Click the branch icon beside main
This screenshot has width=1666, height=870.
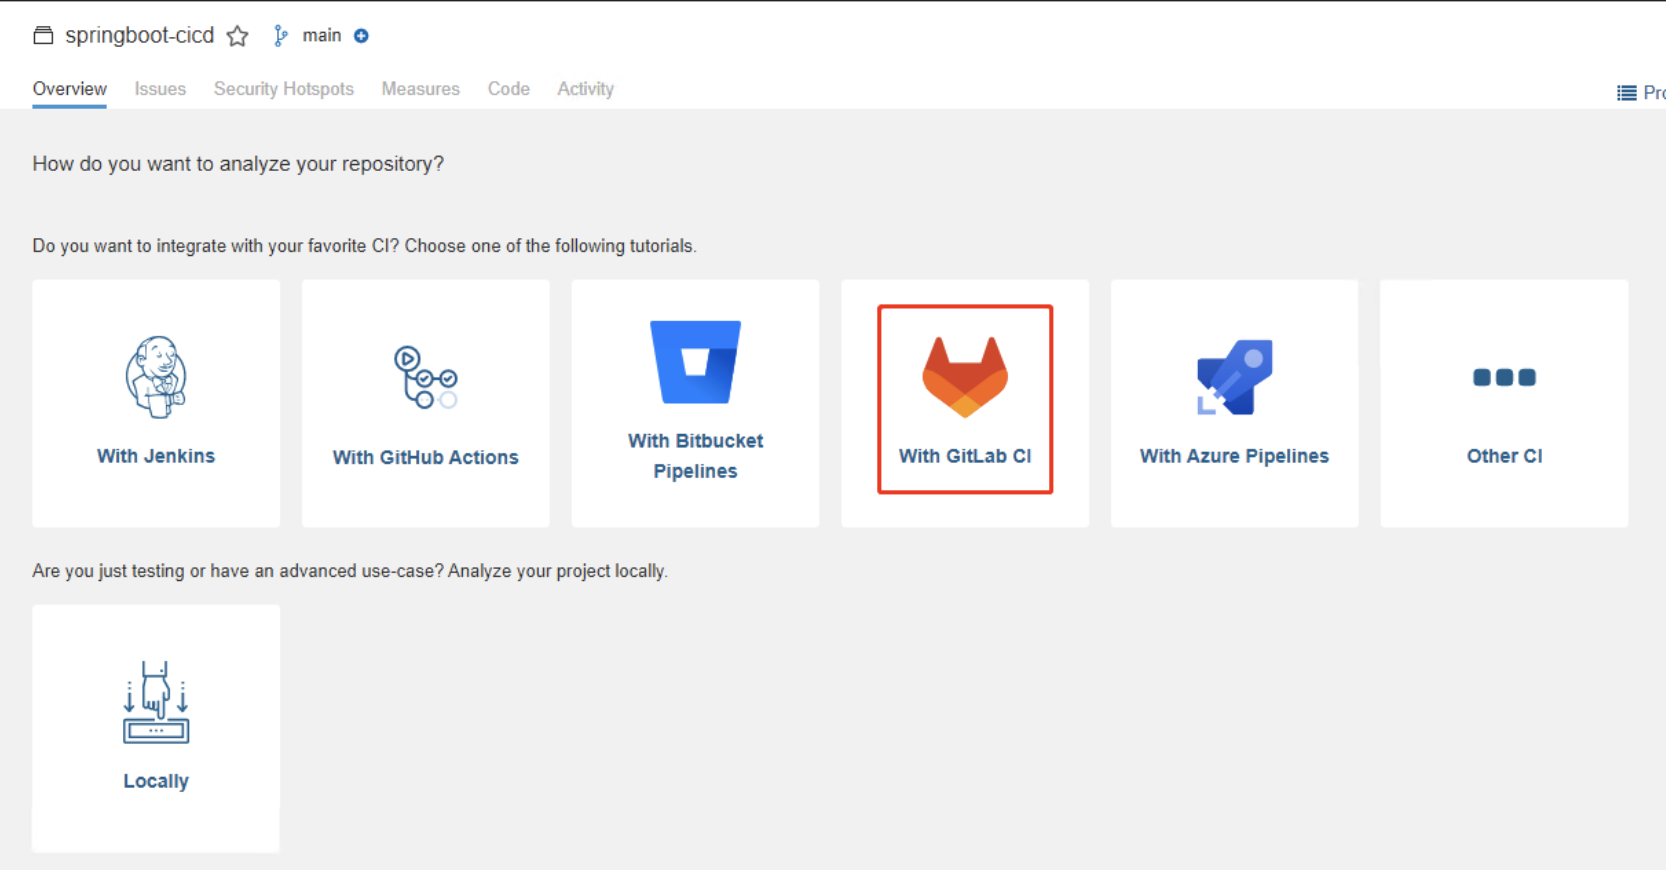click(281, 36)
